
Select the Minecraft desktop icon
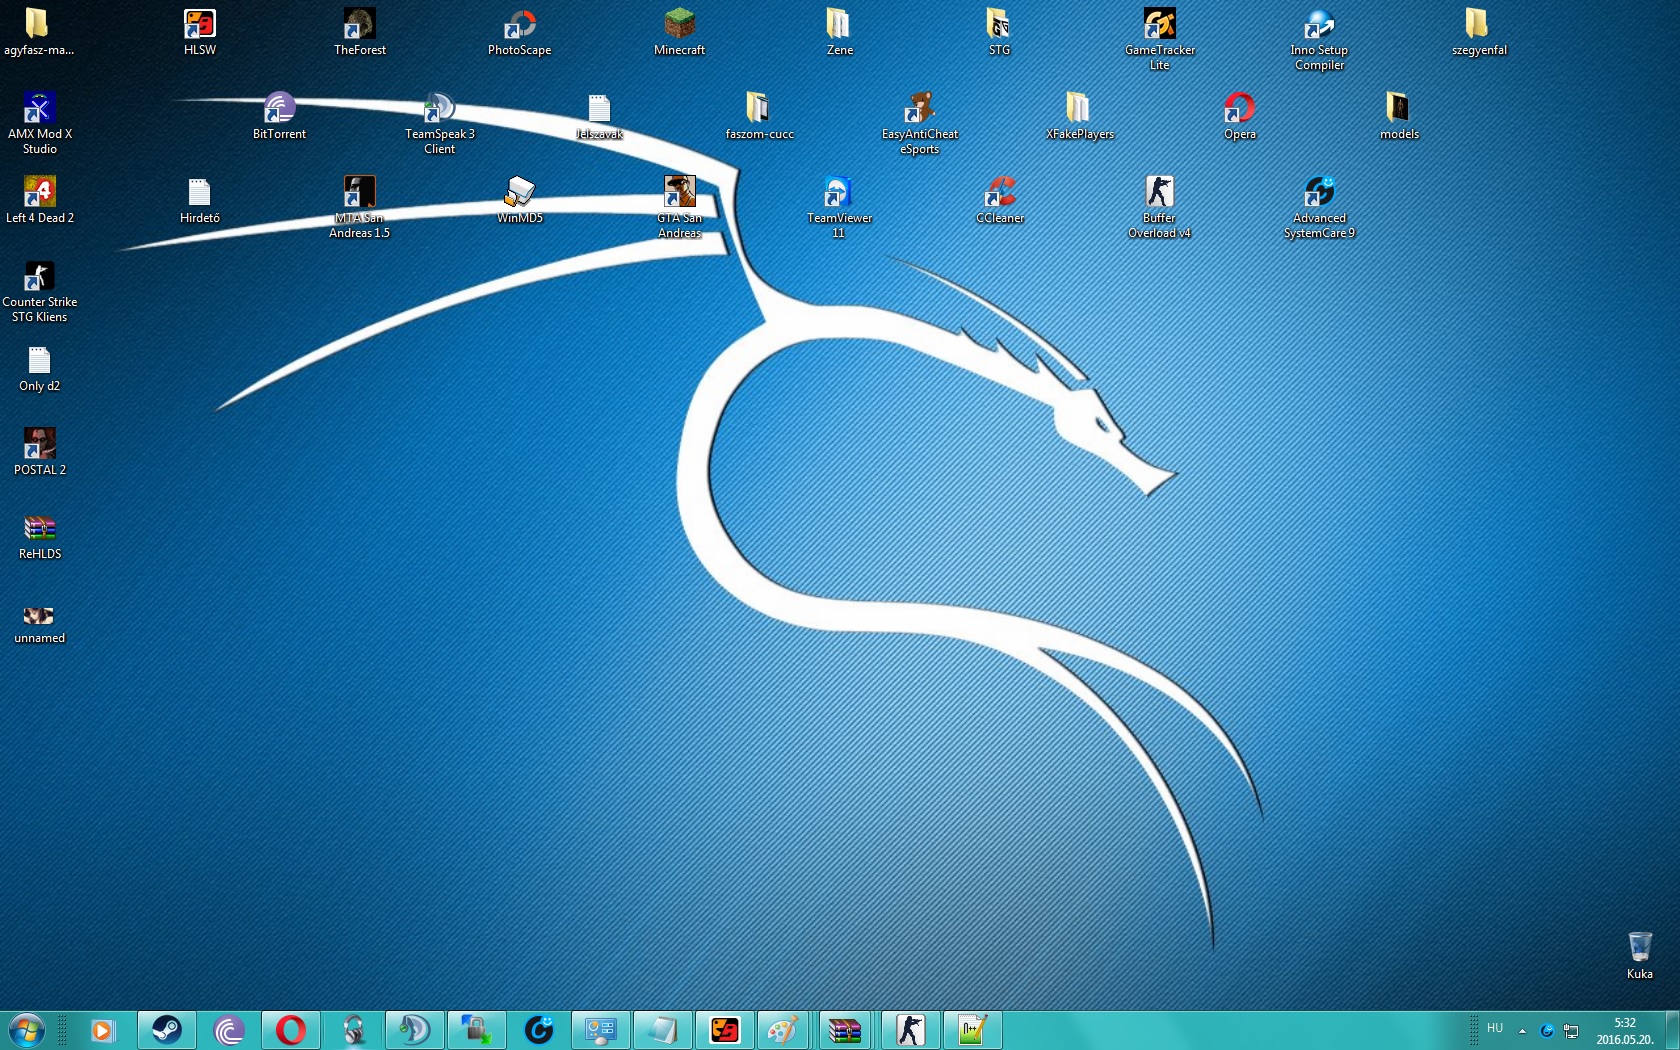680,31
